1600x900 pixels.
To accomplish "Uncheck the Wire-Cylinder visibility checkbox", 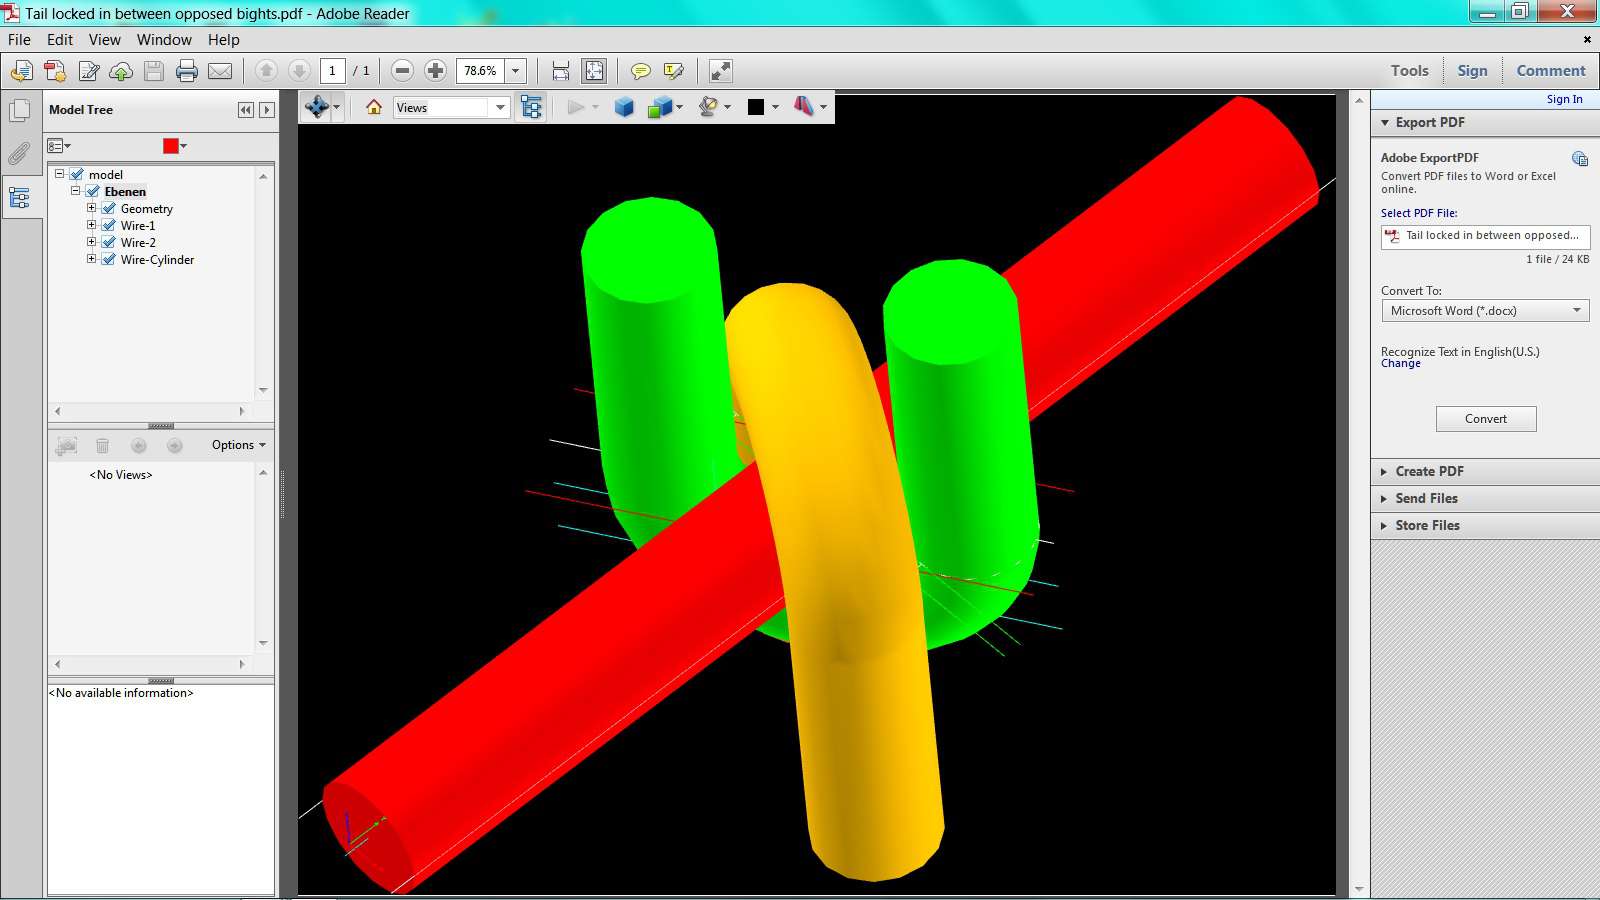I will (x=109, y=259).
